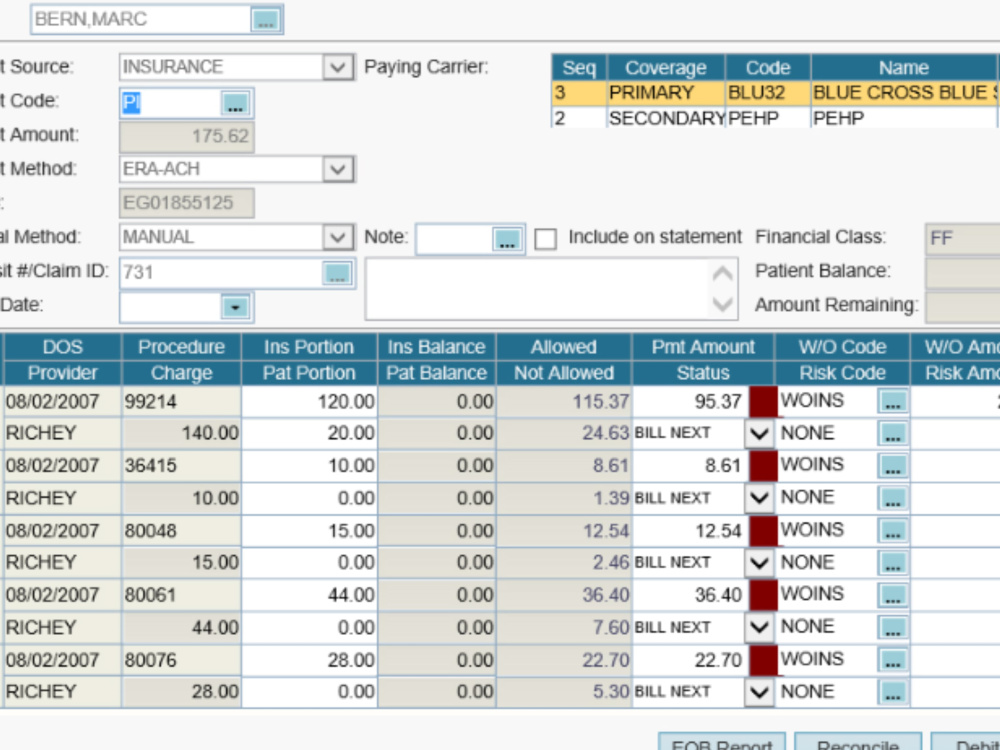This screenshot has height=750, width=1000.
Task: Select the PRIMARY BLU32 carrier row
Action: [775, 93]
